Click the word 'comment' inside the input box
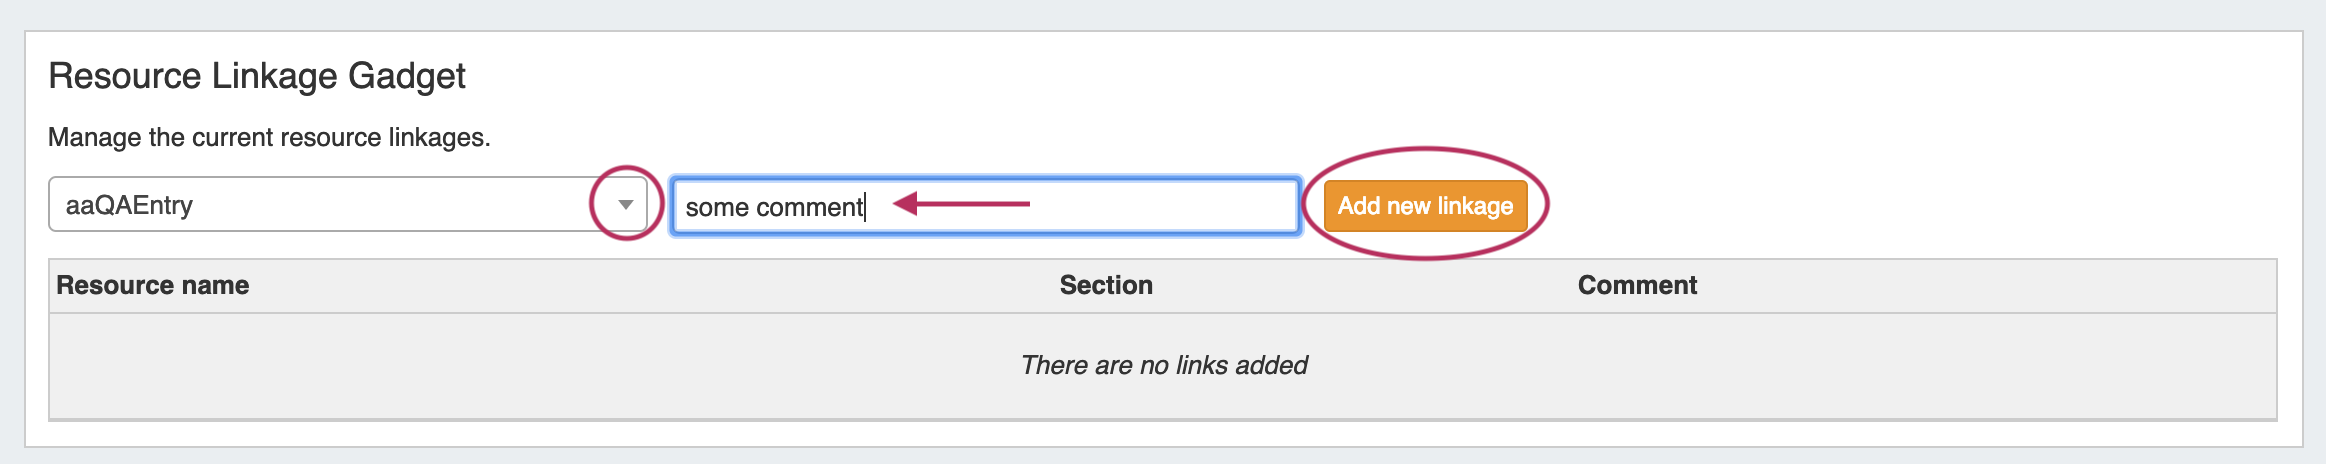Image resolution: width=2326 pixels, height=464 pixels. click(x=809, y=207)
